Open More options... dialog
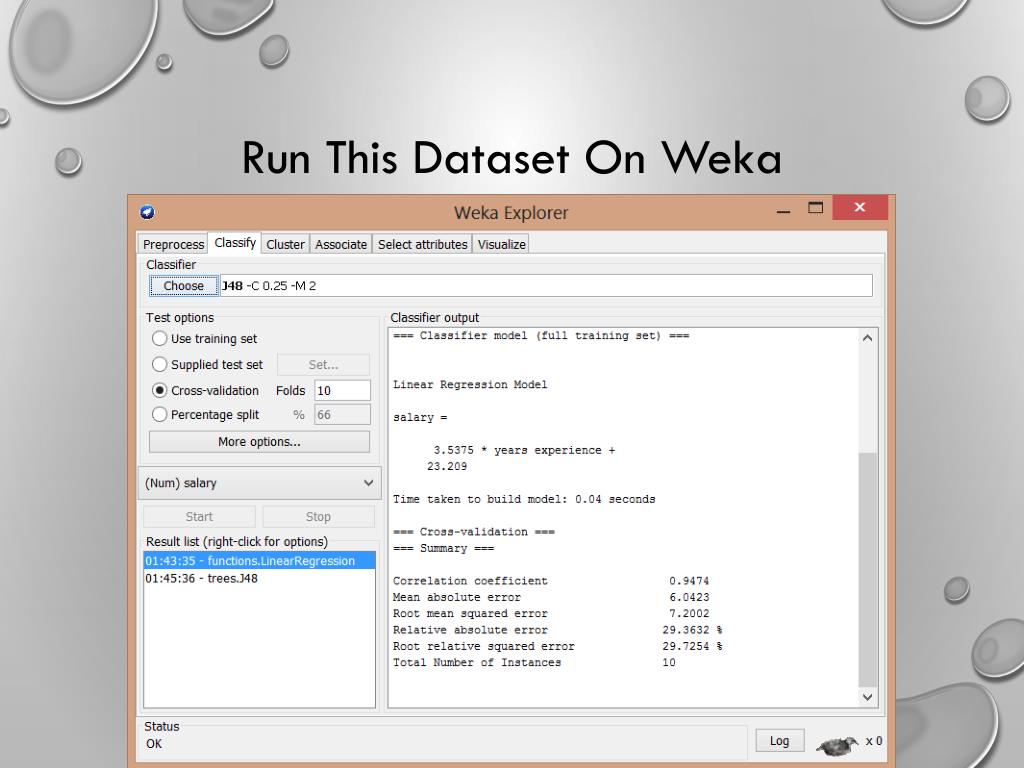The image size is (1024, 768). click(x=259, y=441)
